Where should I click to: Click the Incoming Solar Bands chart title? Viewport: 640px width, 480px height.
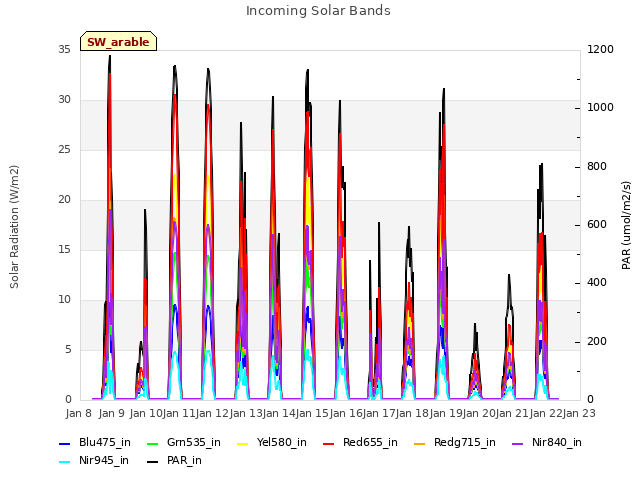click(318, 11)
